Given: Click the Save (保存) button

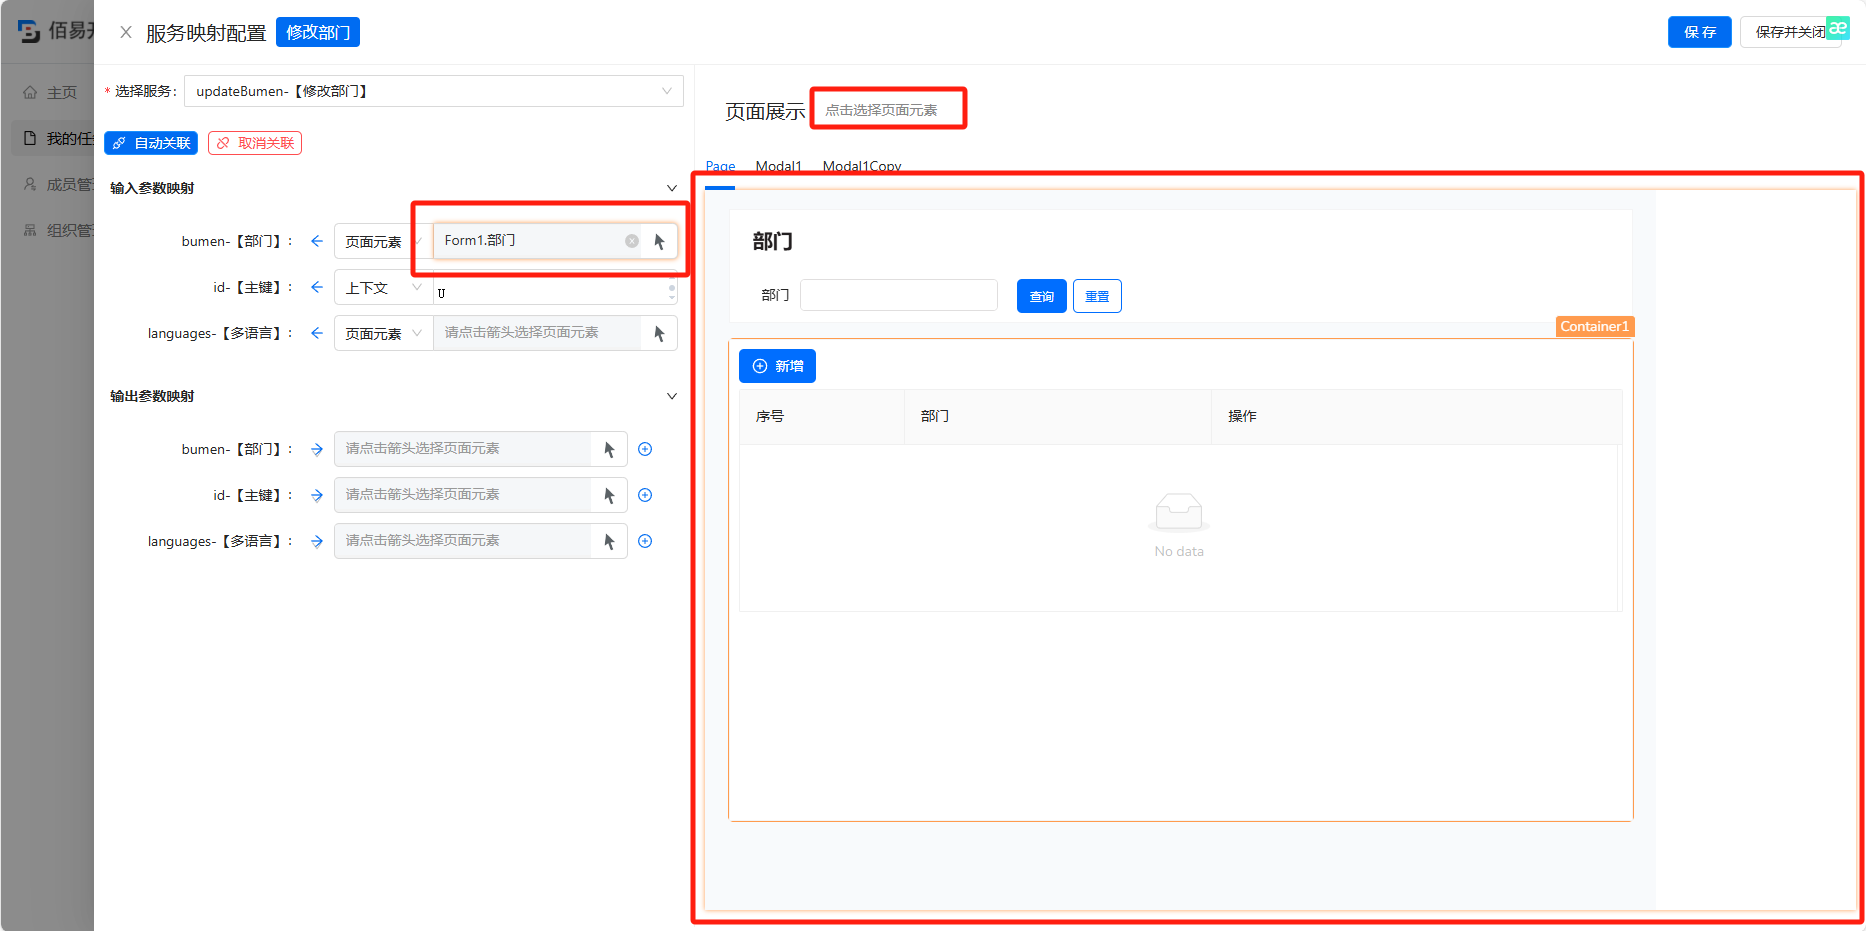Looking at the screenshot, I should [1699, 32].
